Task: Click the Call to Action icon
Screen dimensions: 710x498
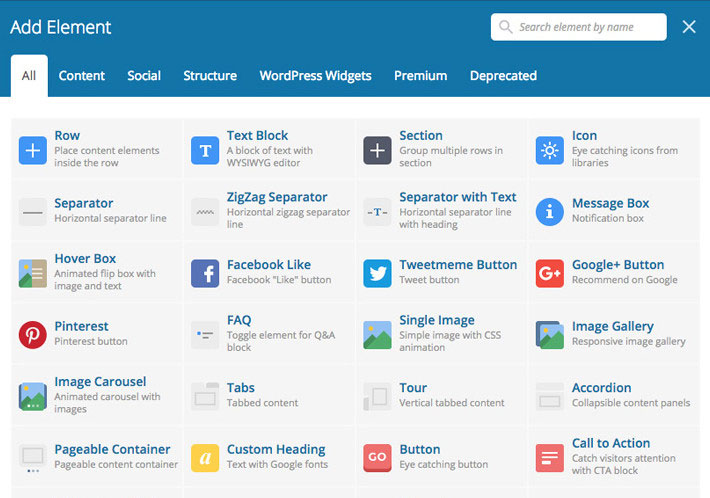Action: (549, 457)
